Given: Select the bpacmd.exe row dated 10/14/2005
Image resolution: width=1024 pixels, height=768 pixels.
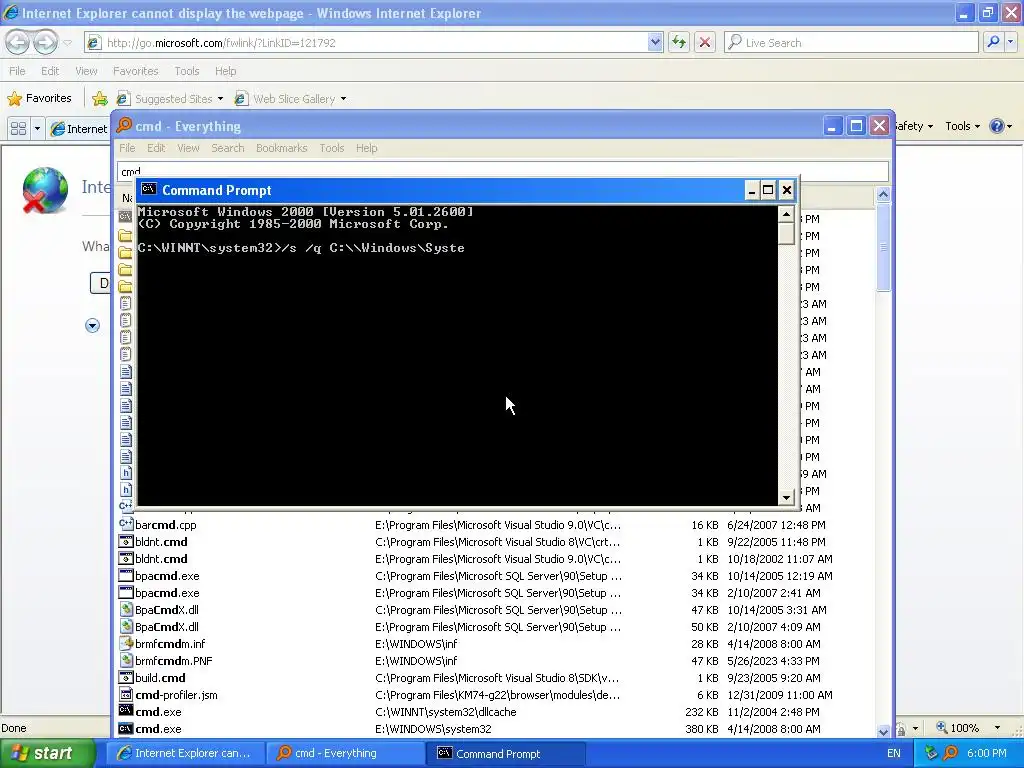Looking at the screenshot, I should (x=495, y=575).
